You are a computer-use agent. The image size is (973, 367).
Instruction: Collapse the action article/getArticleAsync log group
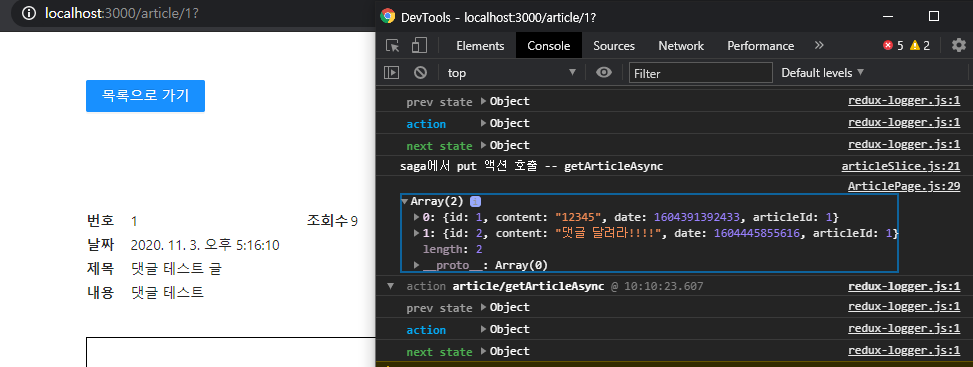(390, 286)
